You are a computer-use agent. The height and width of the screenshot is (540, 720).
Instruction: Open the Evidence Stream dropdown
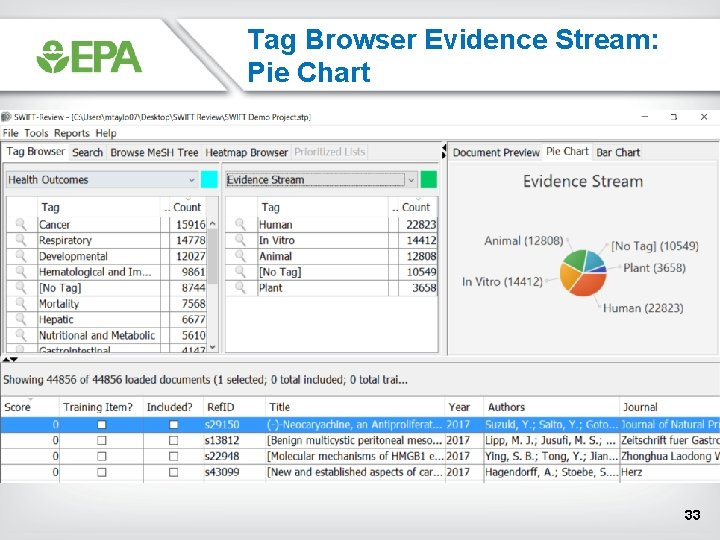tap(321, 180)
